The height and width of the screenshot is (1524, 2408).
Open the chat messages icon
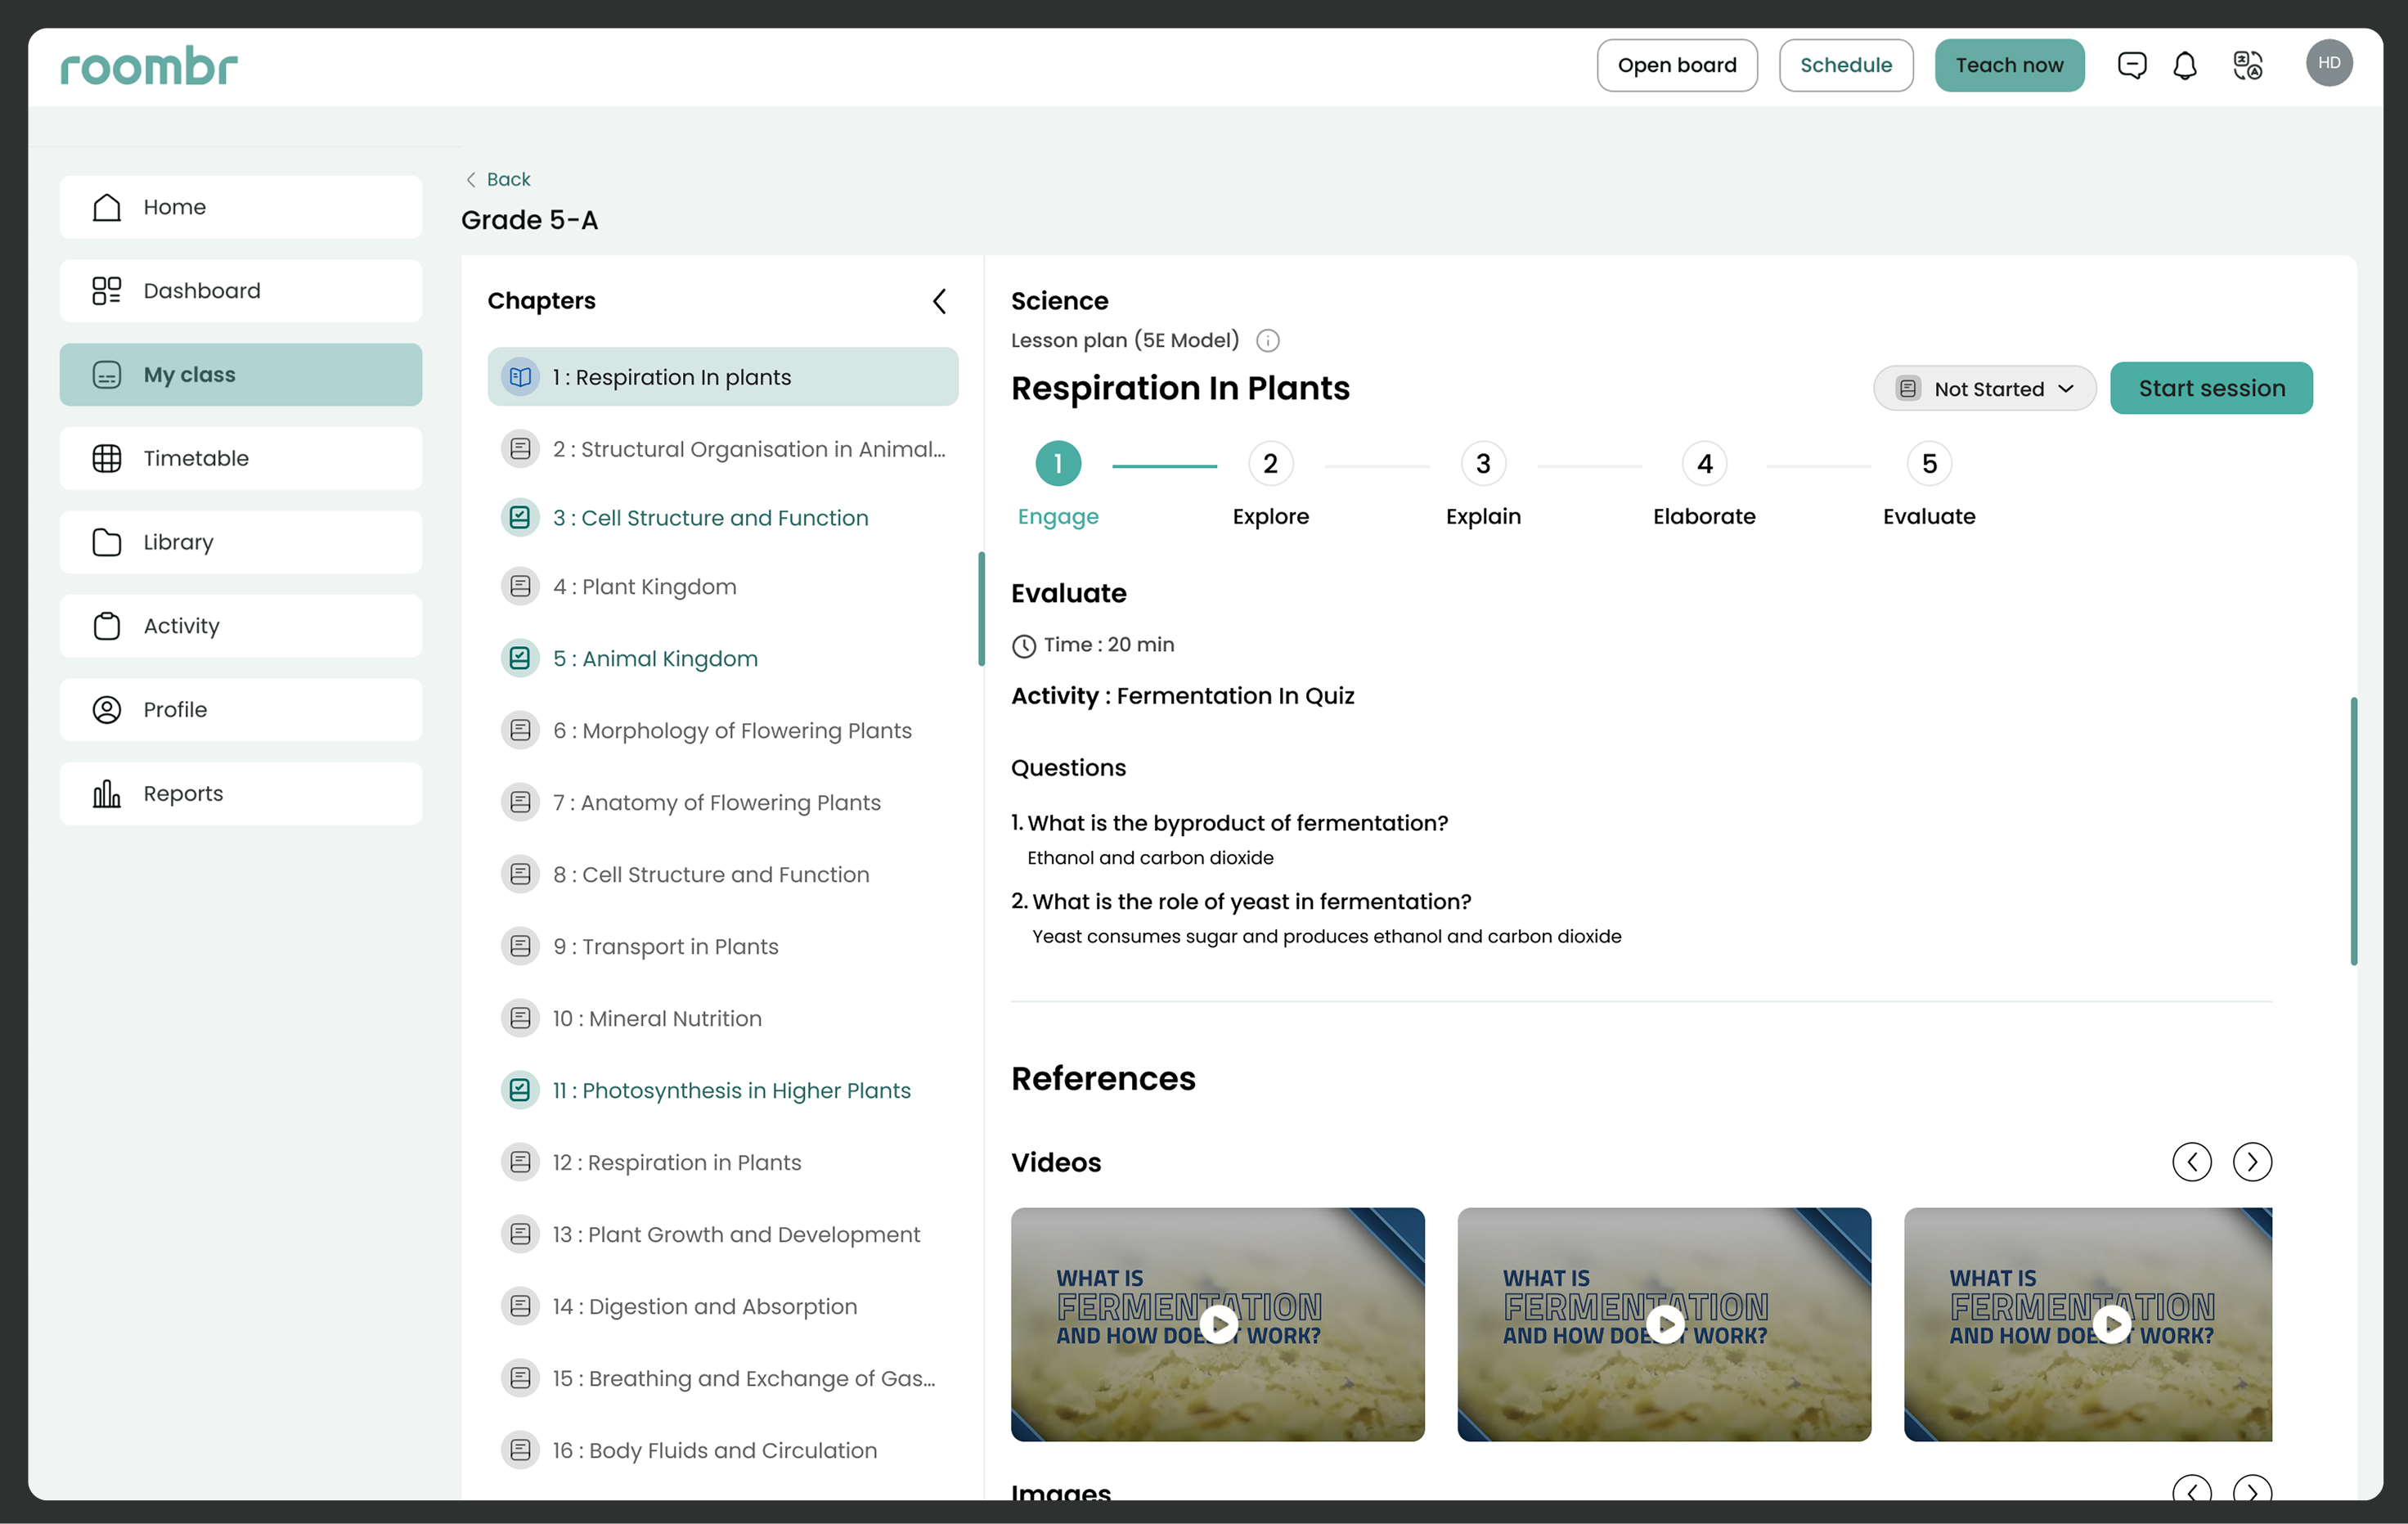click(x=2131, y=65)
